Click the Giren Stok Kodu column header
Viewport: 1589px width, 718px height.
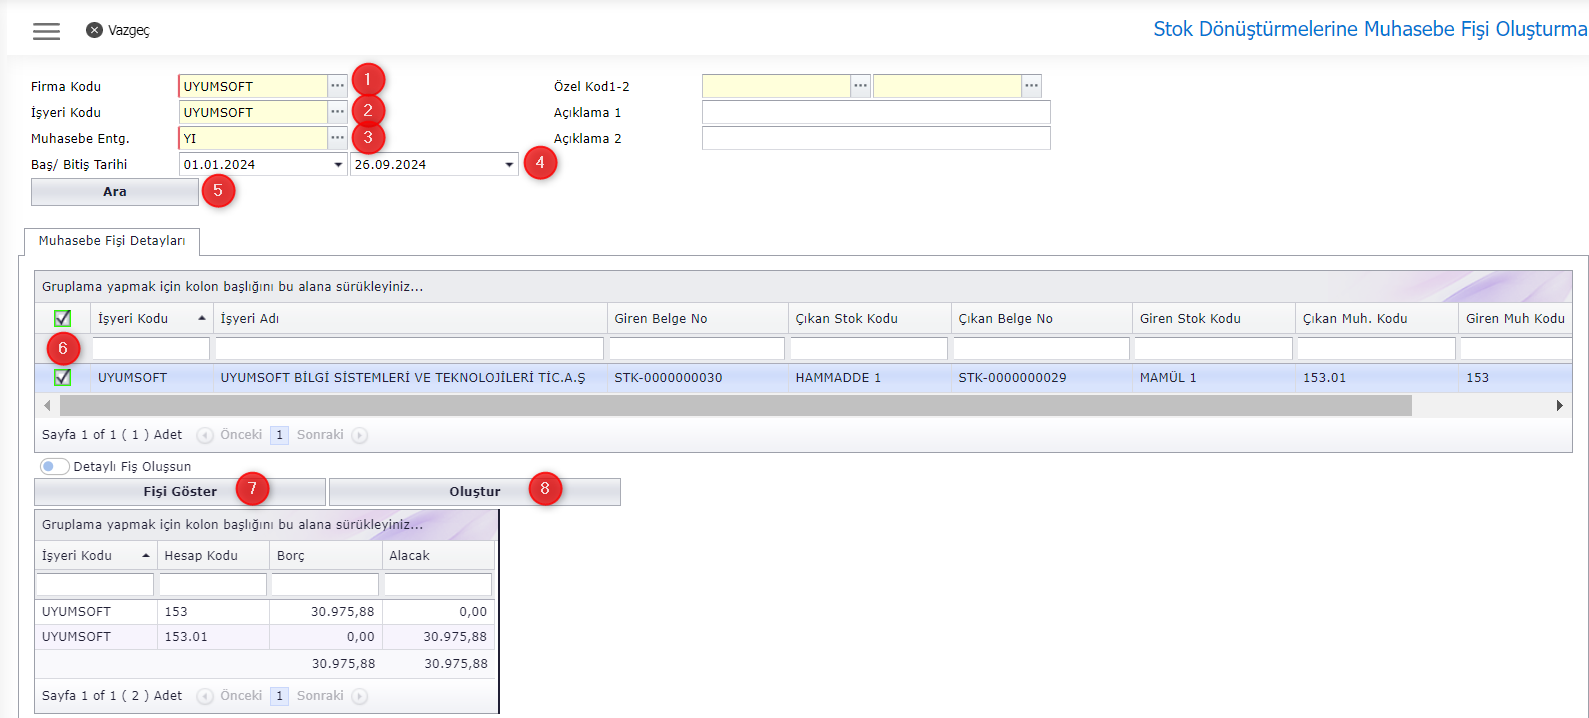coord(1214,318)
